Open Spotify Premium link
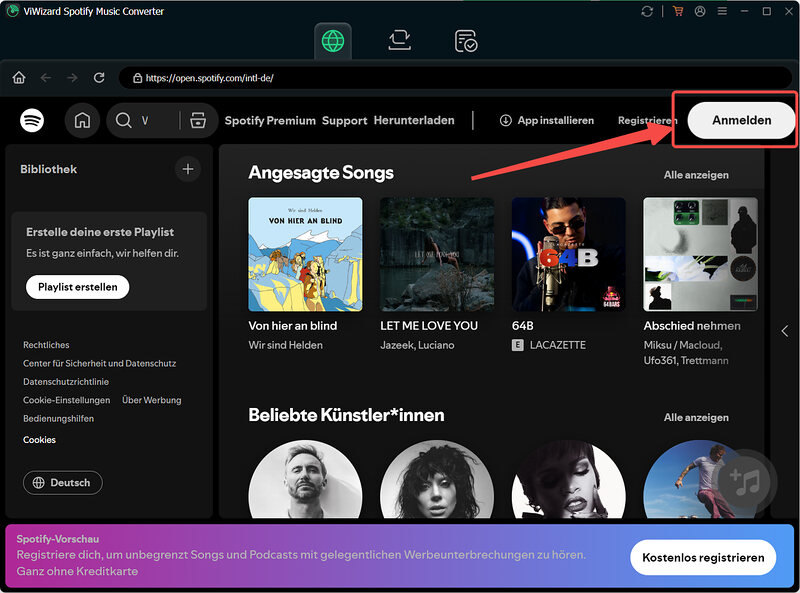 click(270, 120)
